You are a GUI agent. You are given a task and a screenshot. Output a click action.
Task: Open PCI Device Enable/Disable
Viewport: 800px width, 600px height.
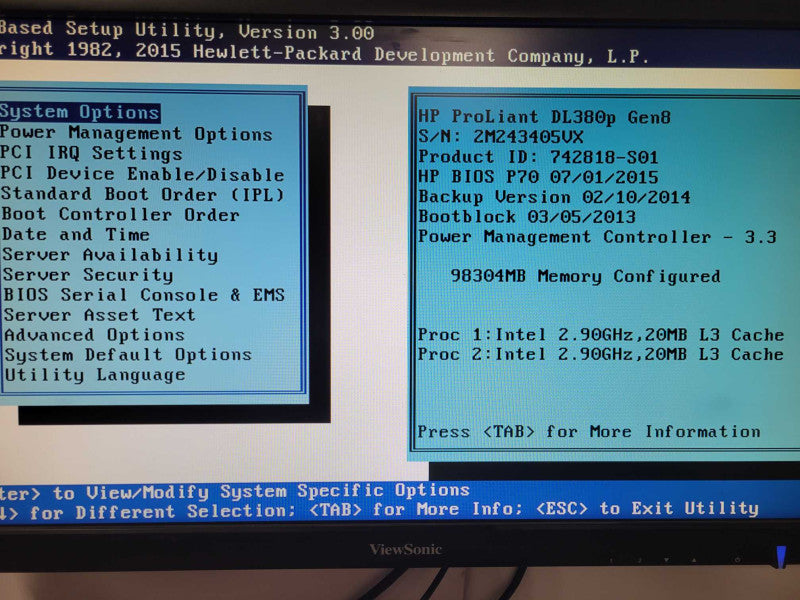click(x=142, y=174)
